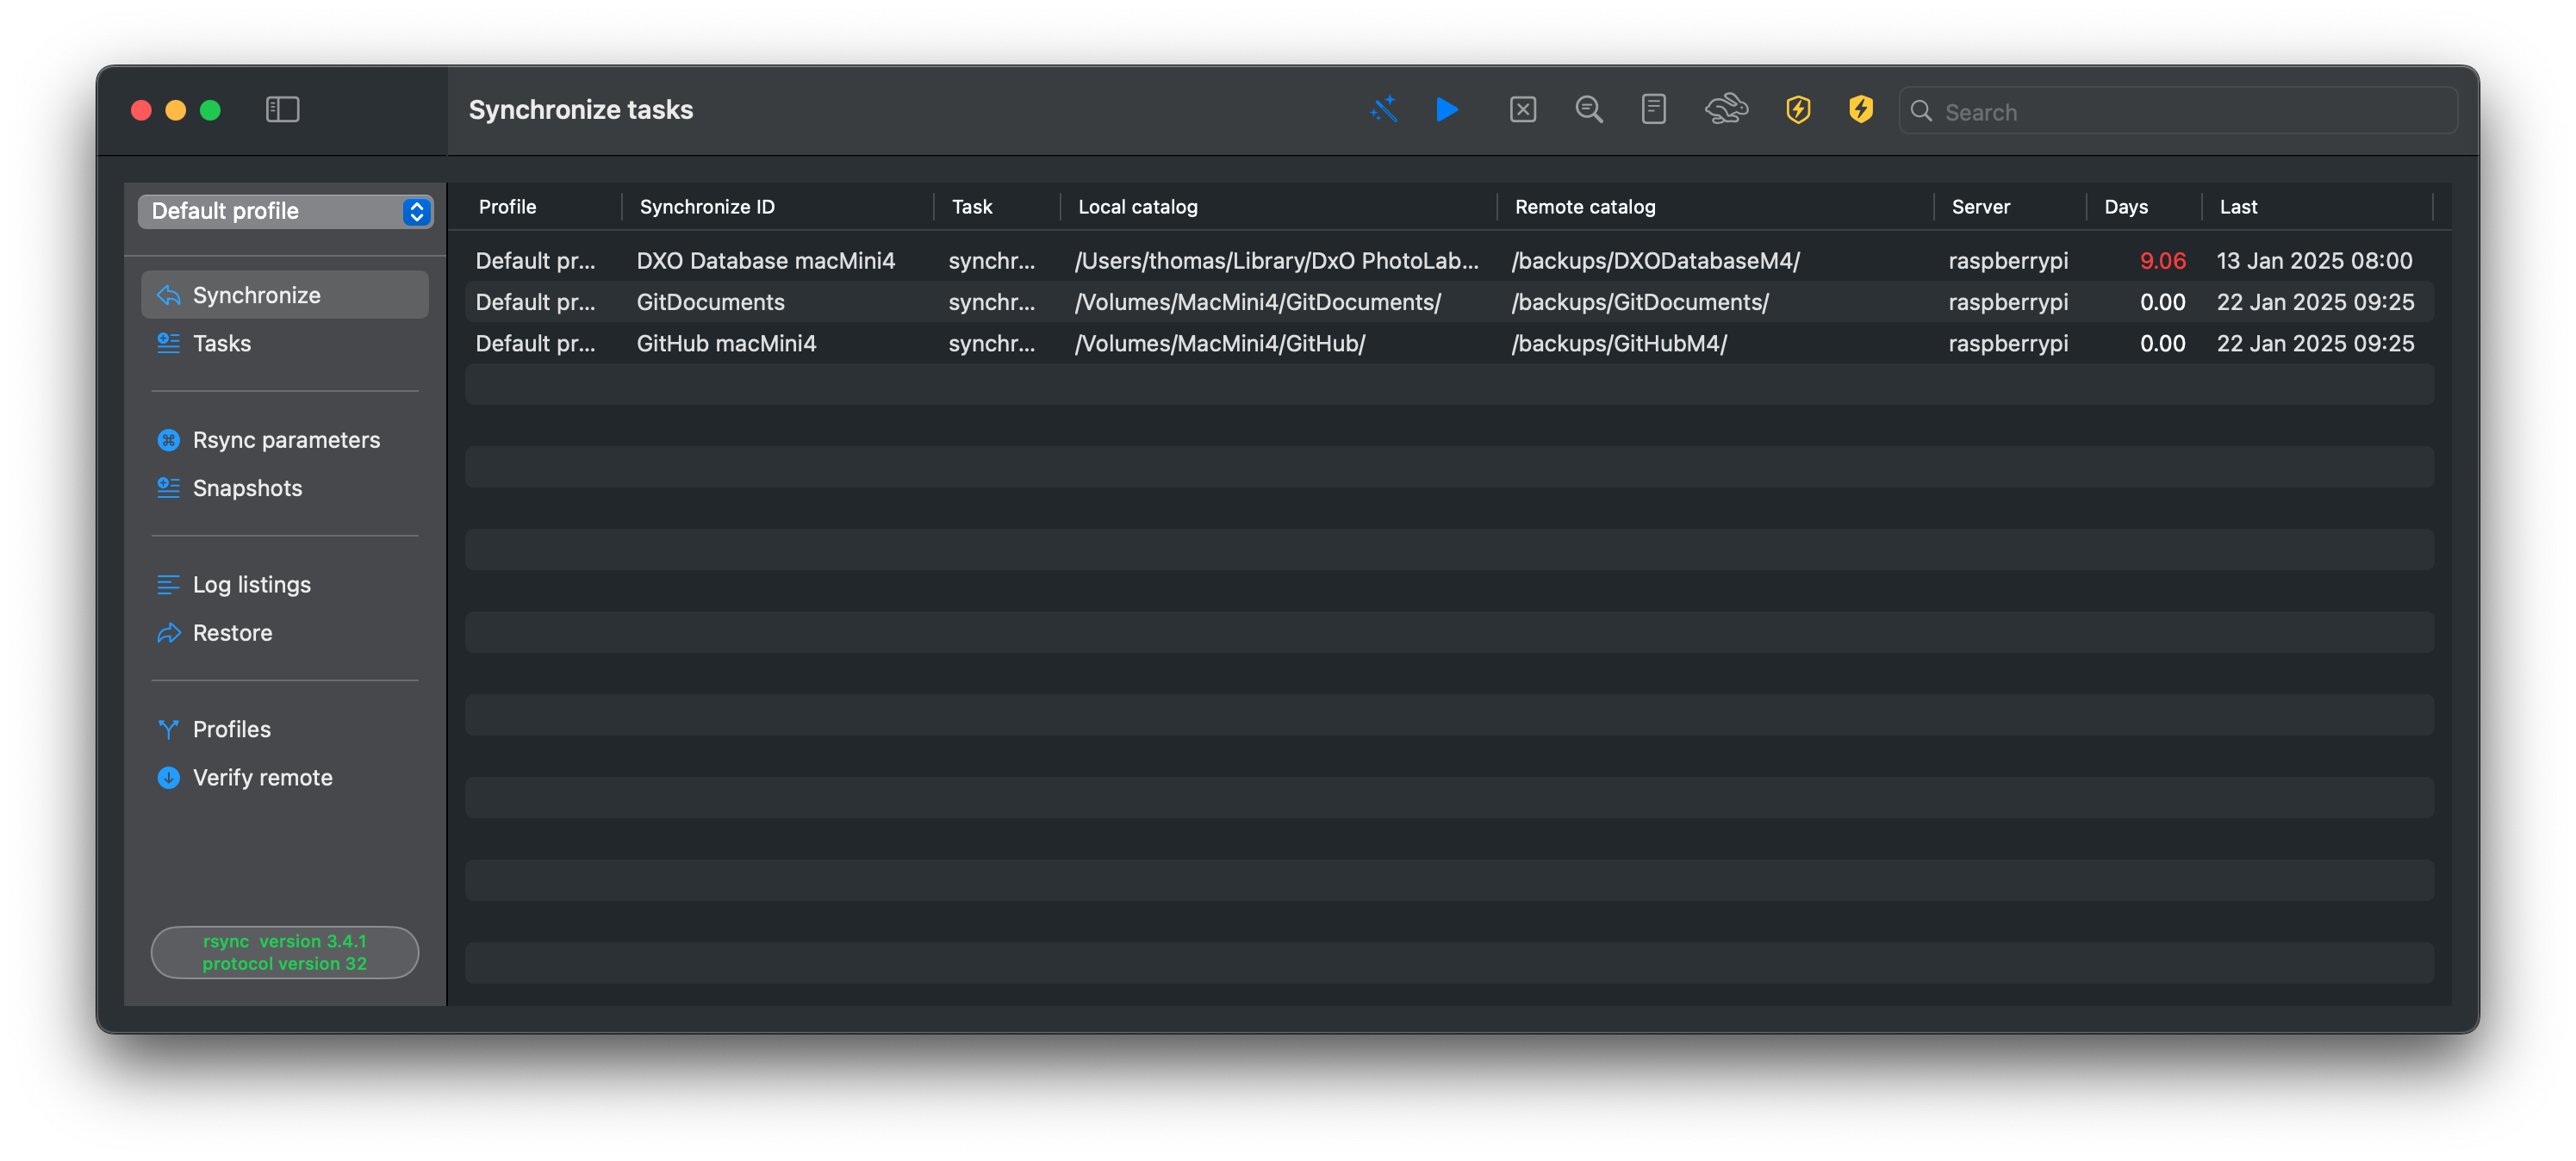Open Log listings in the sidebar

(285, 584)
